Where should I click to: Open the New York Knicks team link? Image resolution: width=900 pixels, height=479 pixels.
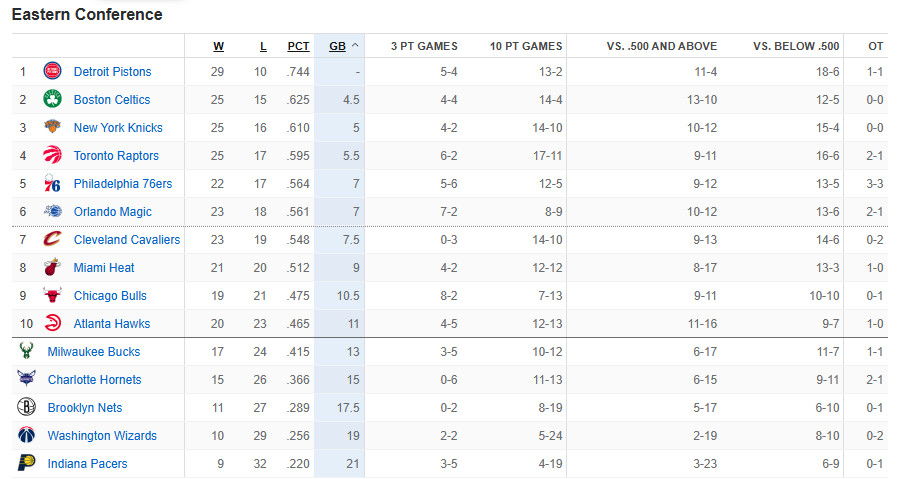(x=118, y=128)
